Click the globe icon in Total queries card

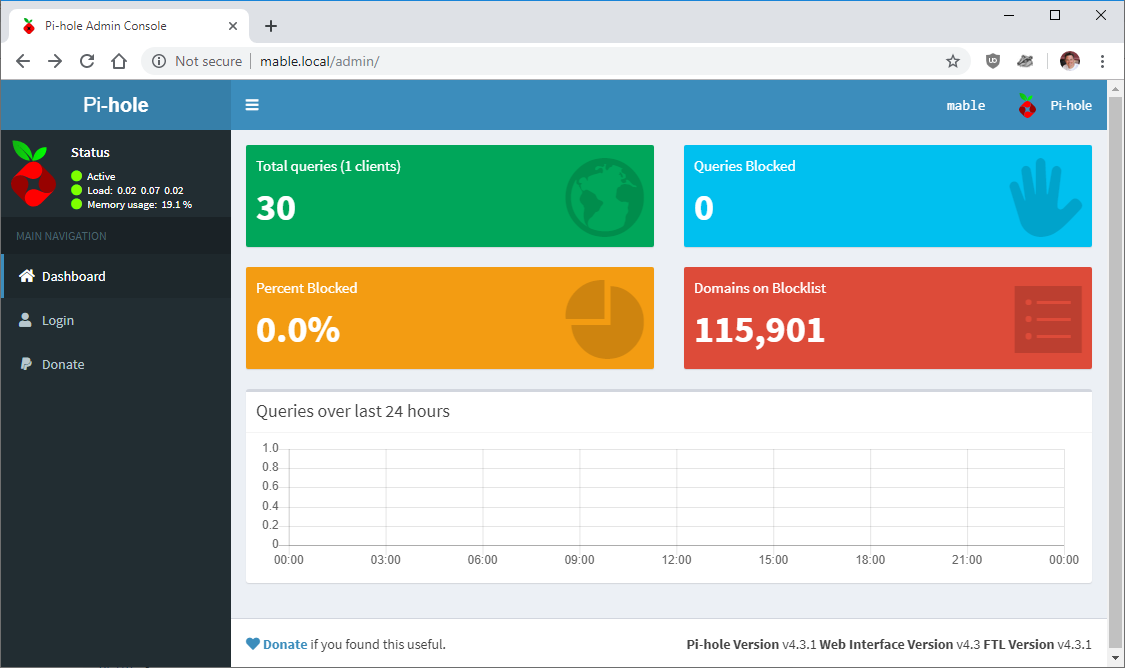tap(604, 197)
